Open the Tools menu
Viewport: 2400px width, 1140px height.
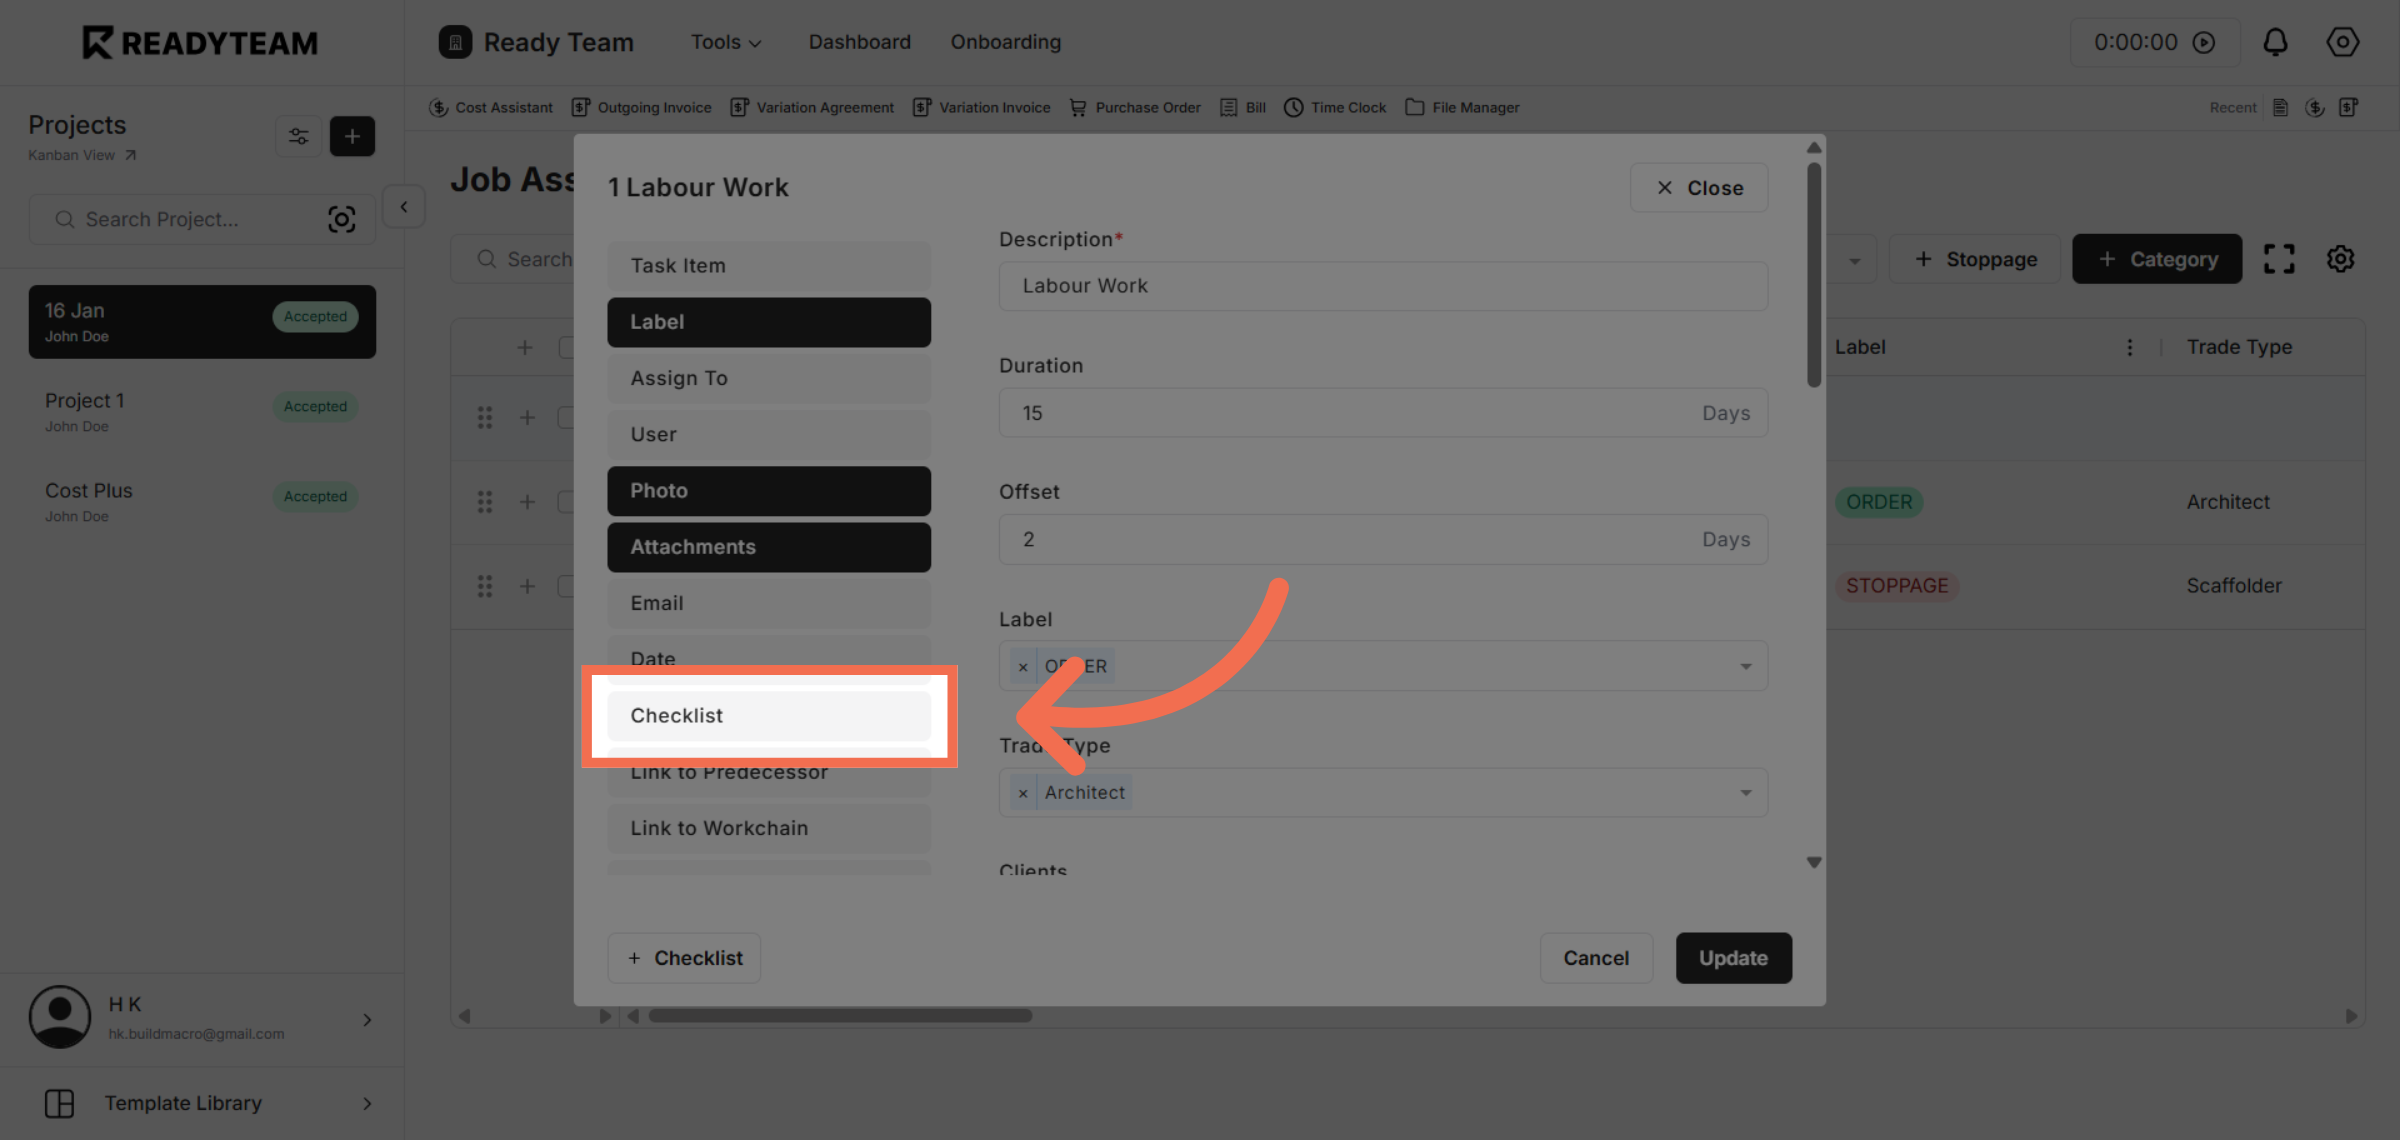[x=725, y=42]
